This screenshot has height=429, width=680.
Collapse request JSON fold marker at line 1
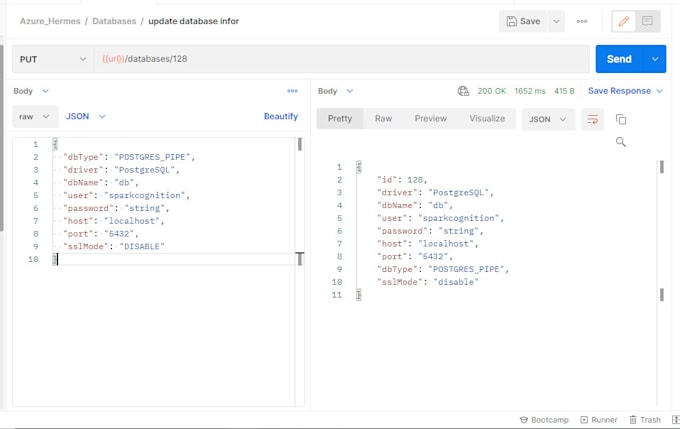55,144
